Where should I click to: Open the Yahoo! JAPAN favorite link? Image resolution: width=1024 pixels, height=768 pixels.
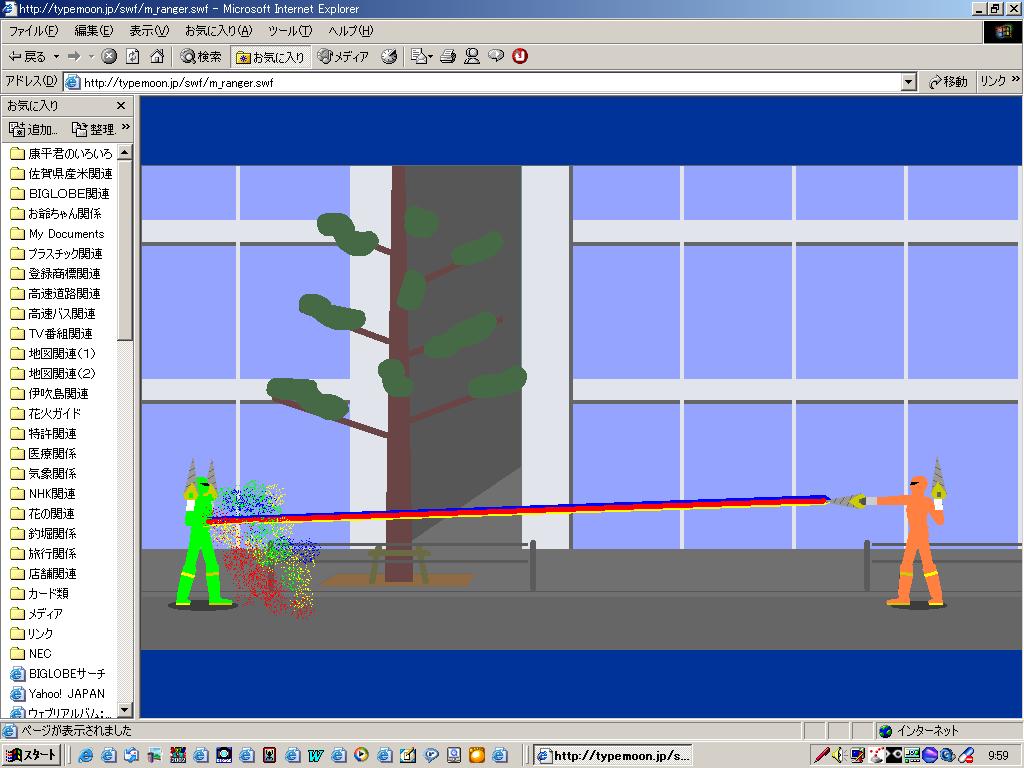click(58, 694)
